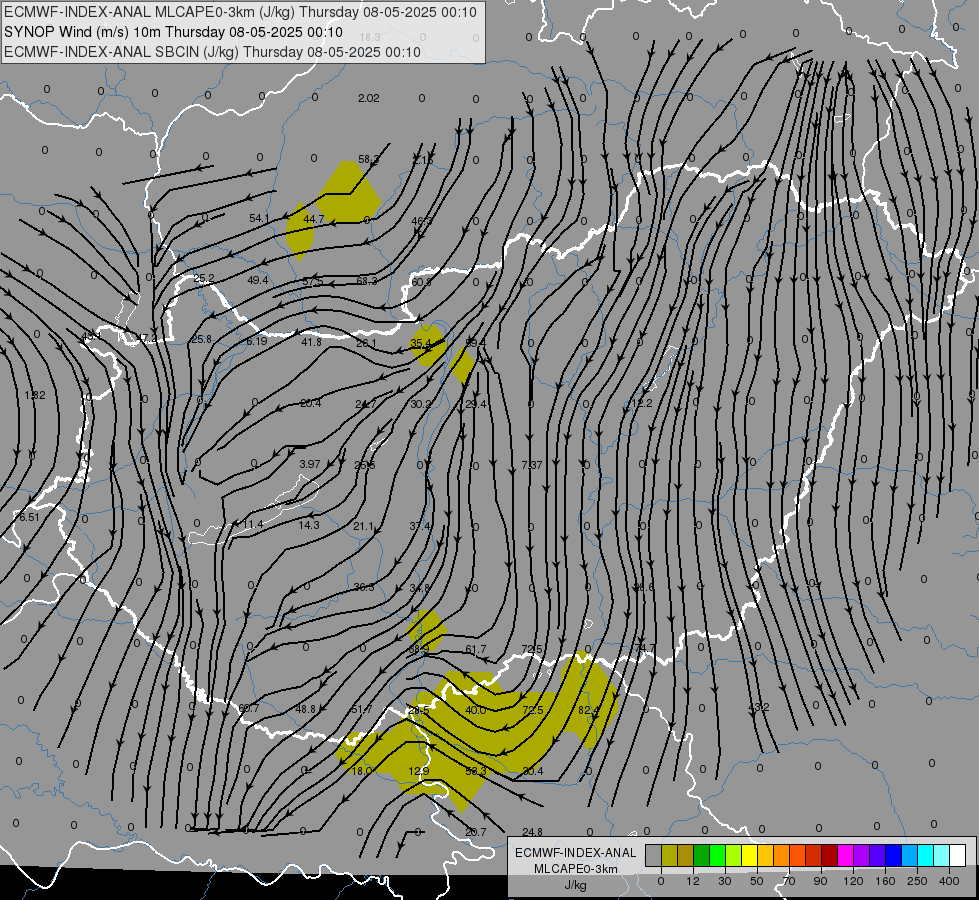Image resolution: width=979 pixels, height=900 pixels.
Task: Click the map value '60.7'
Action: point(248,708)
